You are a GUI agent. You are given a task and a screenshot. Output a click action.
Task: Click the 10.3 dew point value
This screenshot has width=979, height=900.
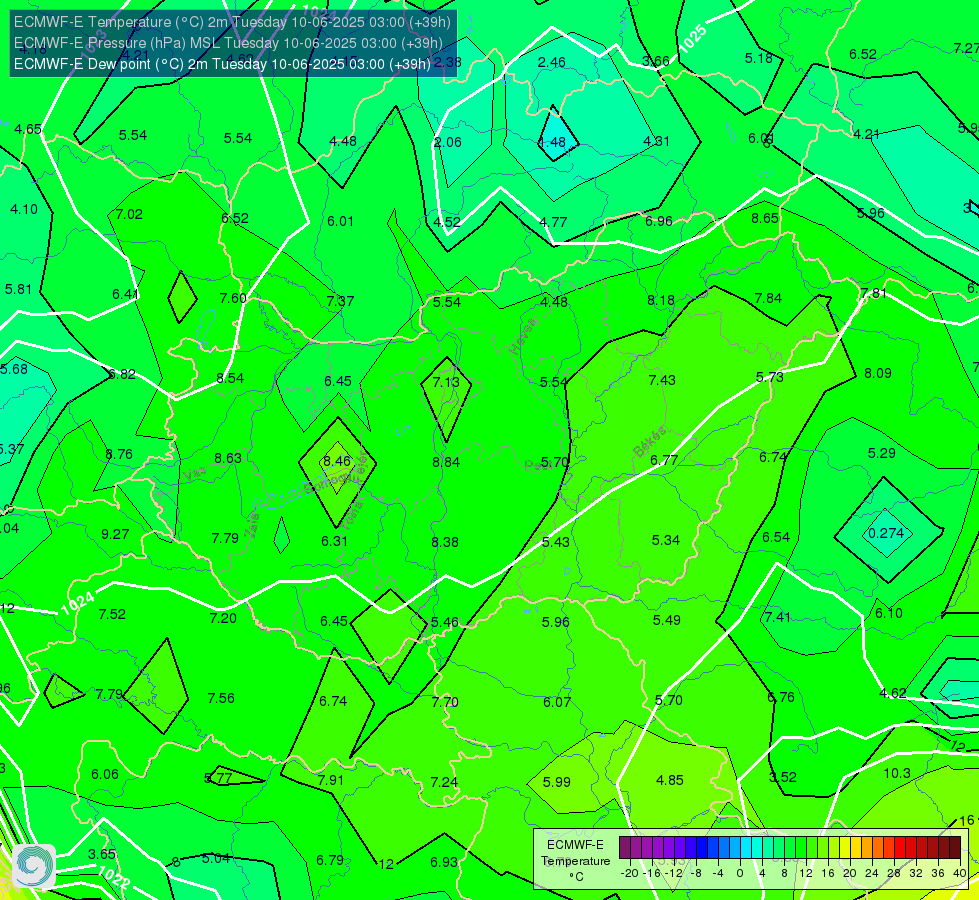coord(897,773)
